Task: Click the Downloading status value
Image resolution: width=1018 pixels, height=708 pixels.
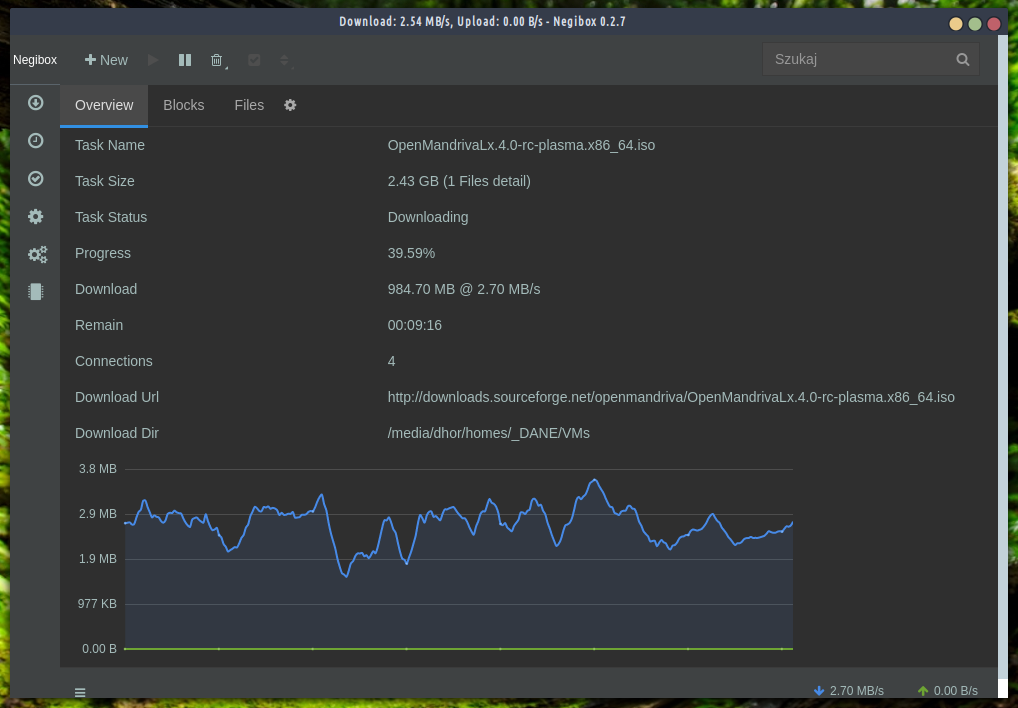Action: point(428,217)
